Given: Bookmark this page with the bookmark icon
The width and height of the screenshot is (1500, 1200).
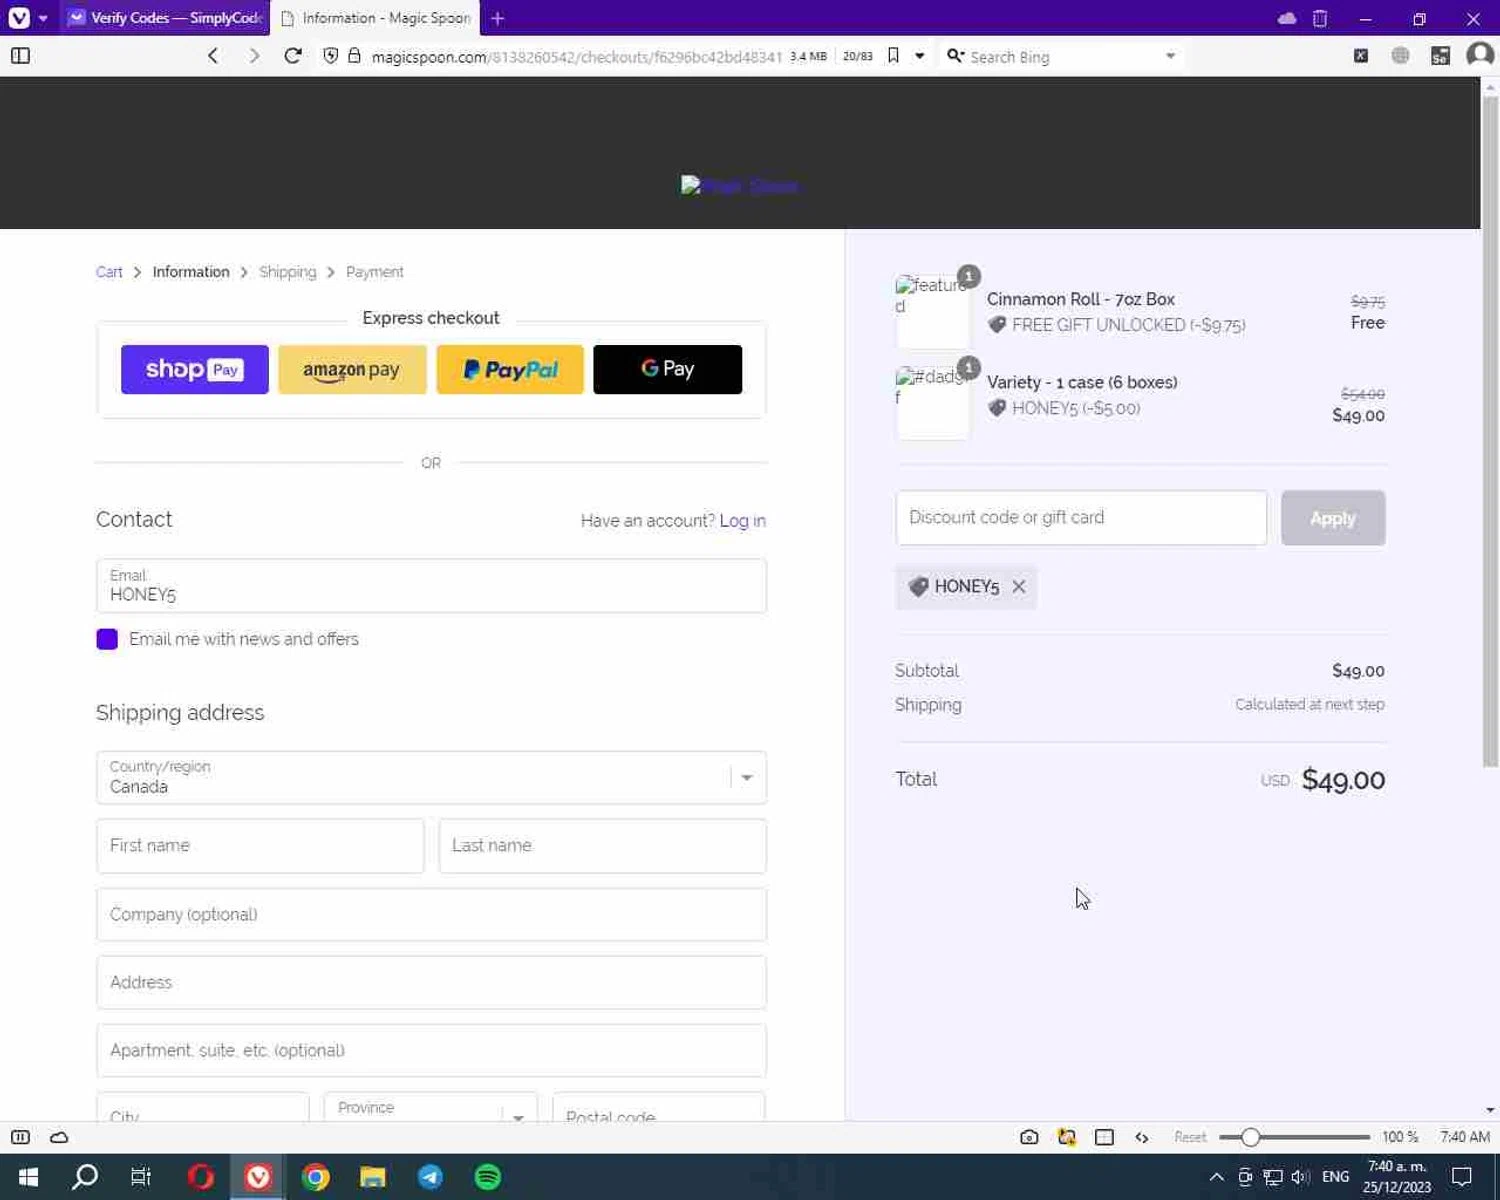Looking at the screenshot, I should pyautogui.click(x=894, y=56).
